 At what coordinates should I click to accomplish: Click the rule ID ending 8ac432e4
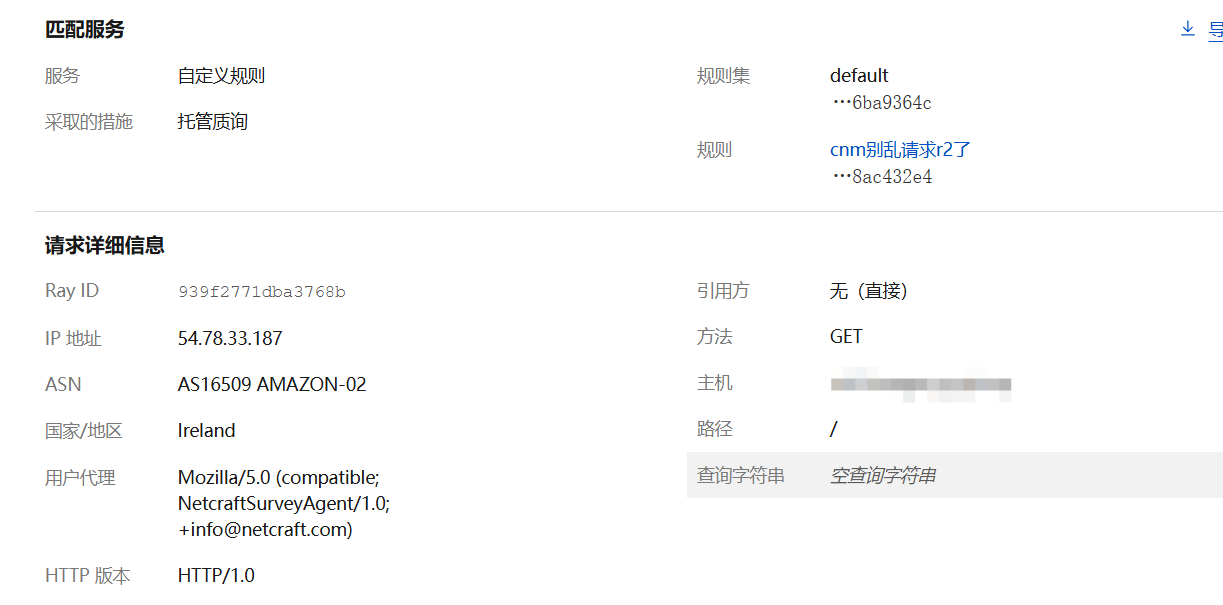pos(882,177)
